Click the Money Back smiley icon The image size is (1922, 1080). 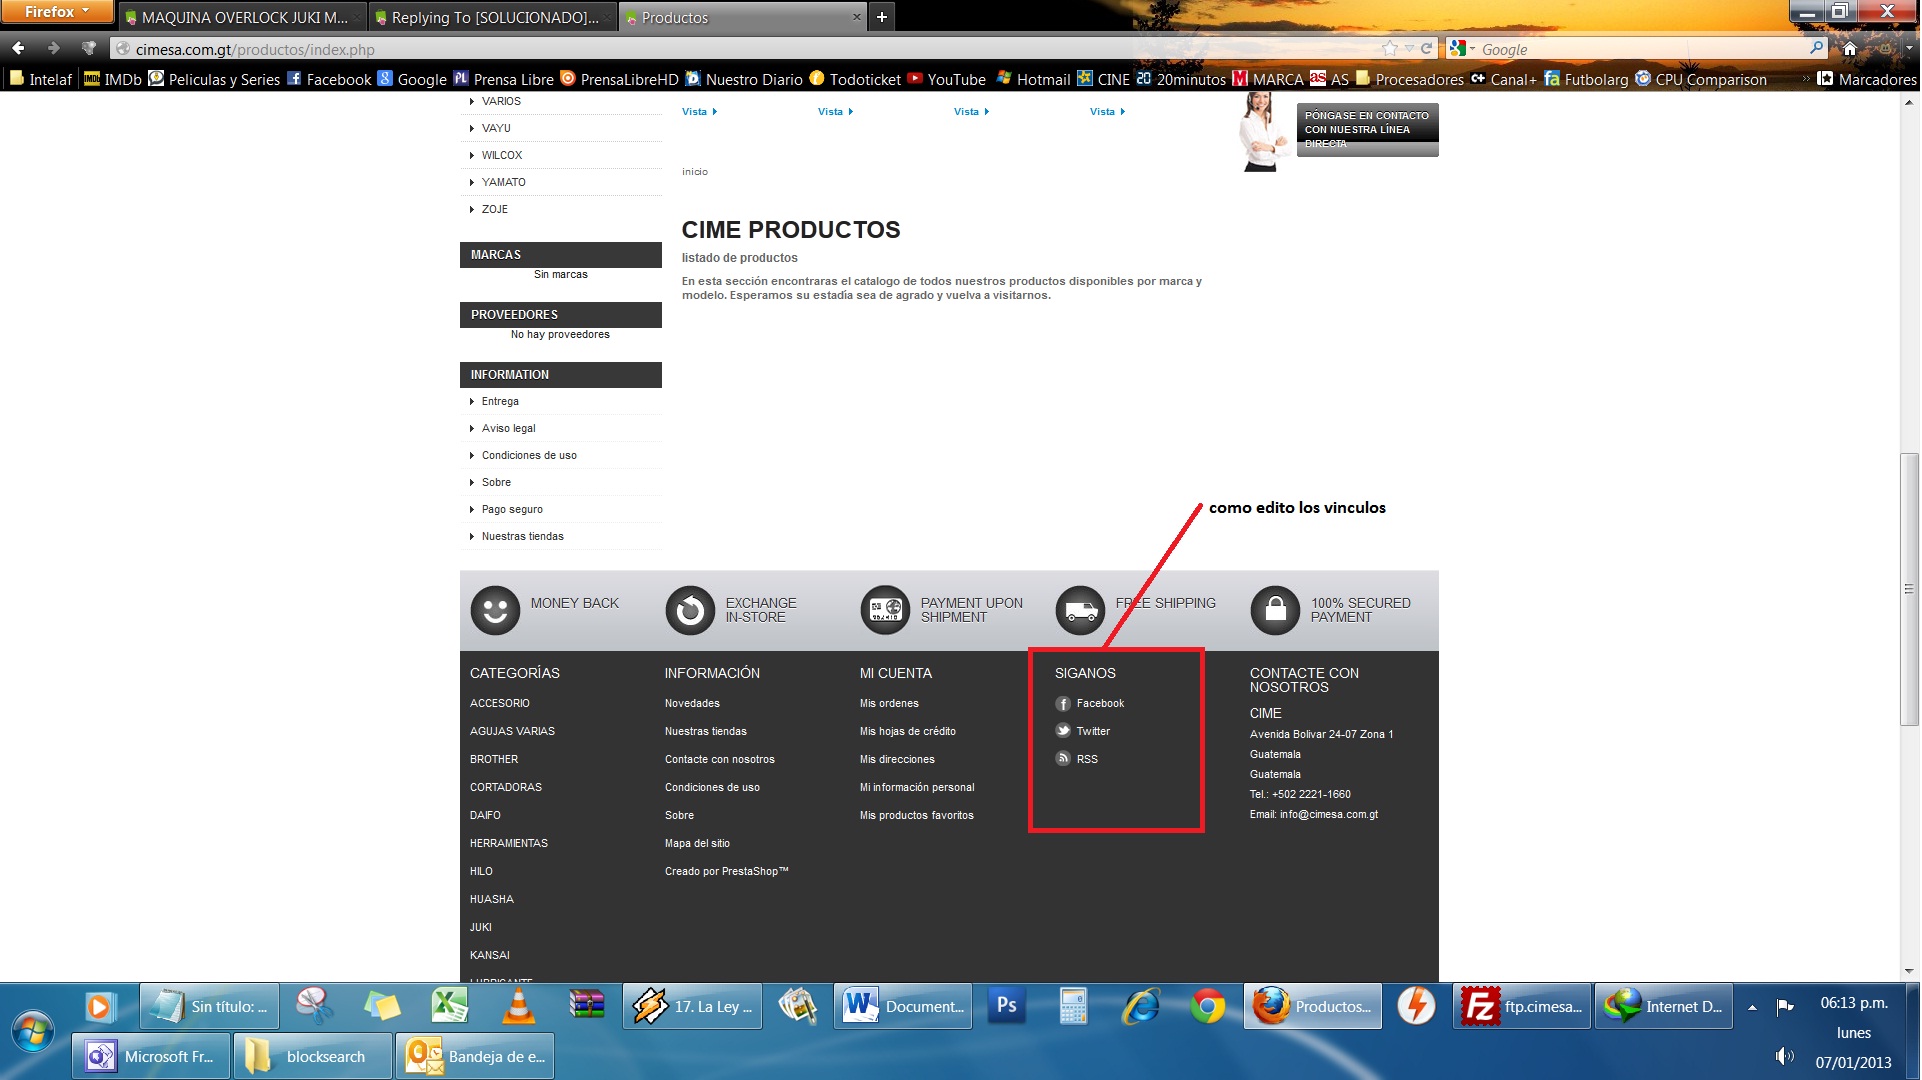[x=495, y=610]
